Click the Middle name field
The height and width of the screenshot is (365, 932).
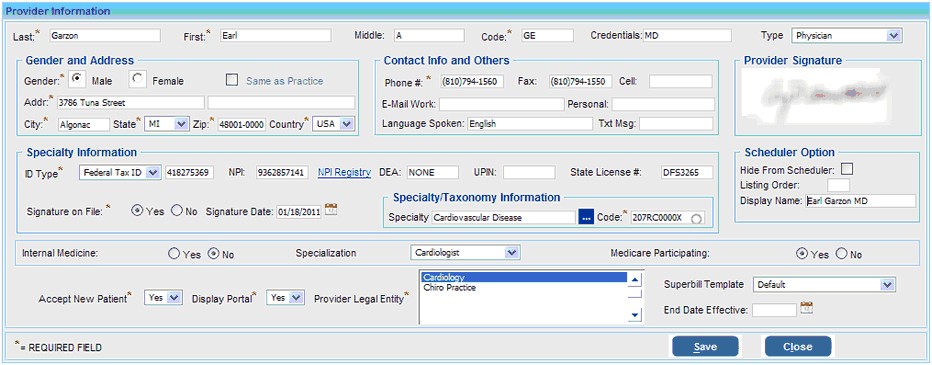click(429, 36)
